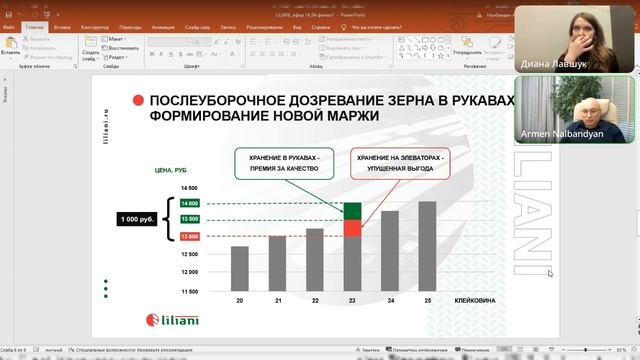Switch to Insert (Вставка) tab
Image resolution: width=640 pixels, height=360 pixels.
click(x=62, y=27)
